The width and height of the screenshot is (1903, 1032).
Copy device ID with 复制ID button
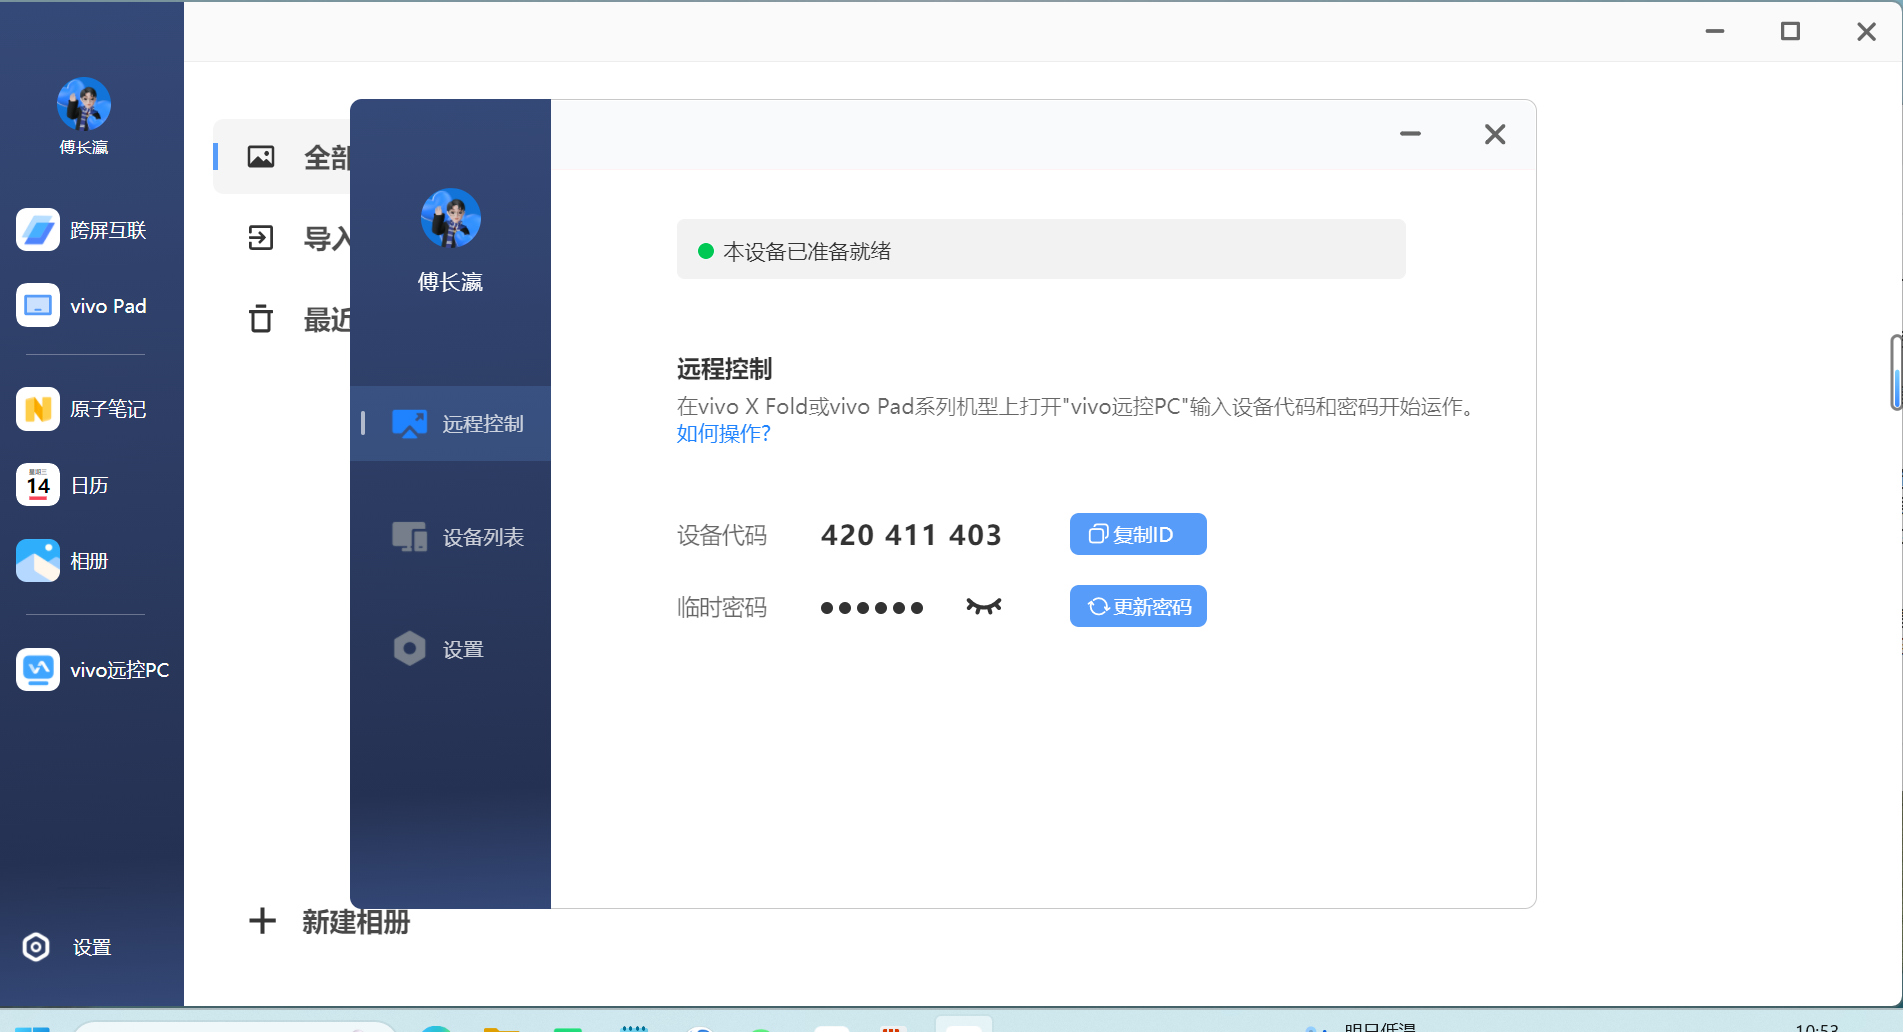[1137, 534]
